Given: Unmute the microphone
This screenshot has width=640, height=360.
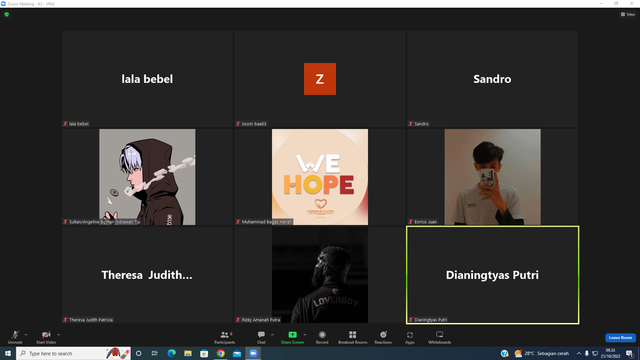Looking at the screenshot, I should 15,337.
